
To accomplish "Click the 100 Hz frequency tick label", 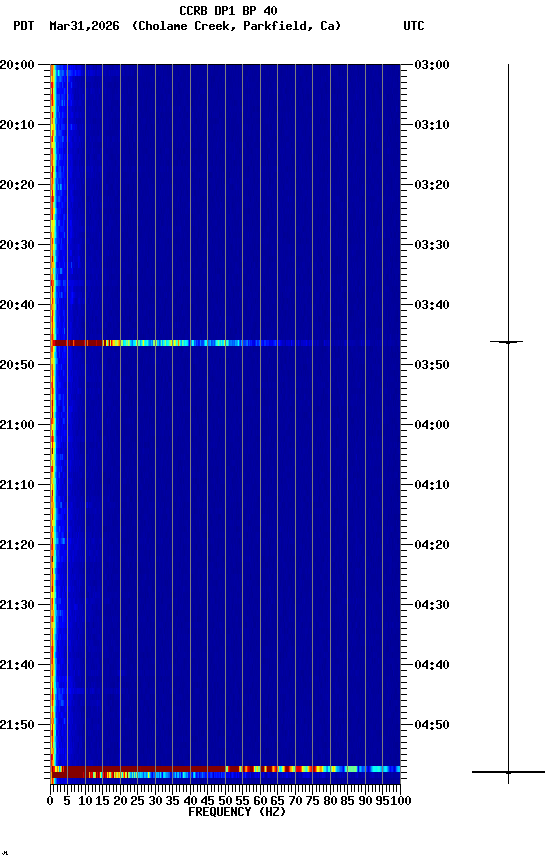I will pyautogui.click(x=401, y=801).
